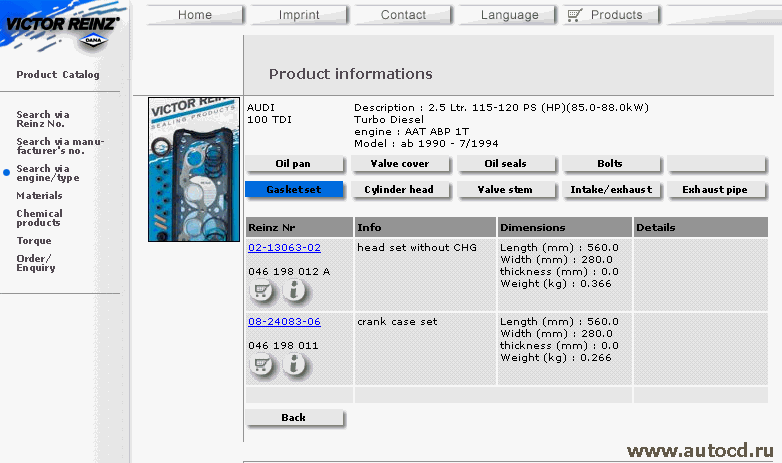Add 08-24083-06 to the shopping cart
Screen dimensions: 782x463
(261, 365)
